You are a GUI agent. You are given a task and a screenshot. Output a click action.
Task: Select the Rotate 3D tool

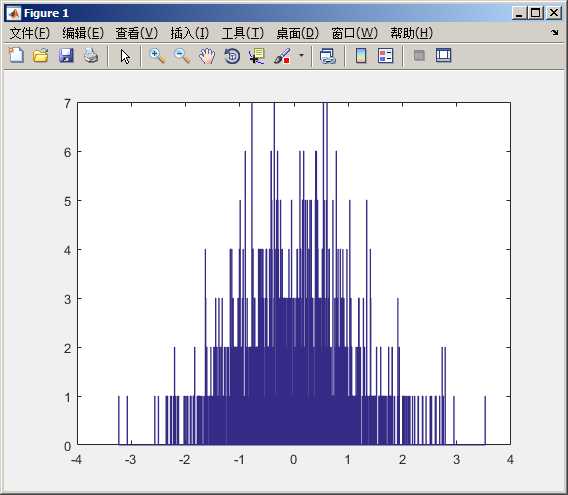pos(232,56)
